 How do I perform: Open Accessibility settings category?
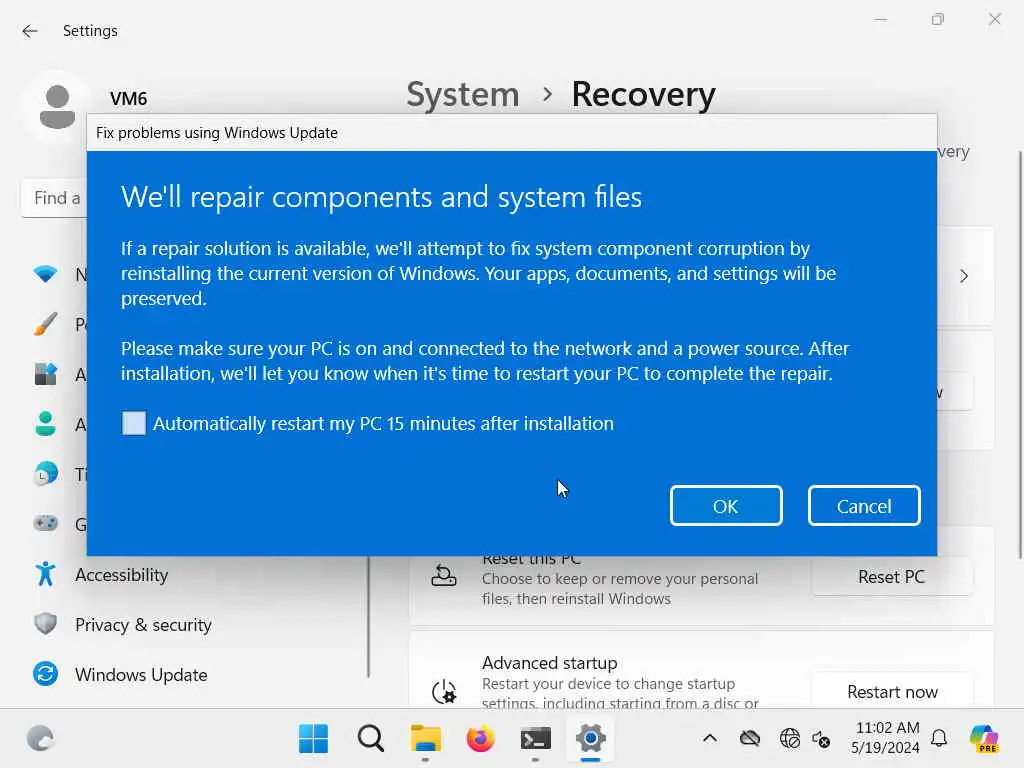tap(121, 575)
